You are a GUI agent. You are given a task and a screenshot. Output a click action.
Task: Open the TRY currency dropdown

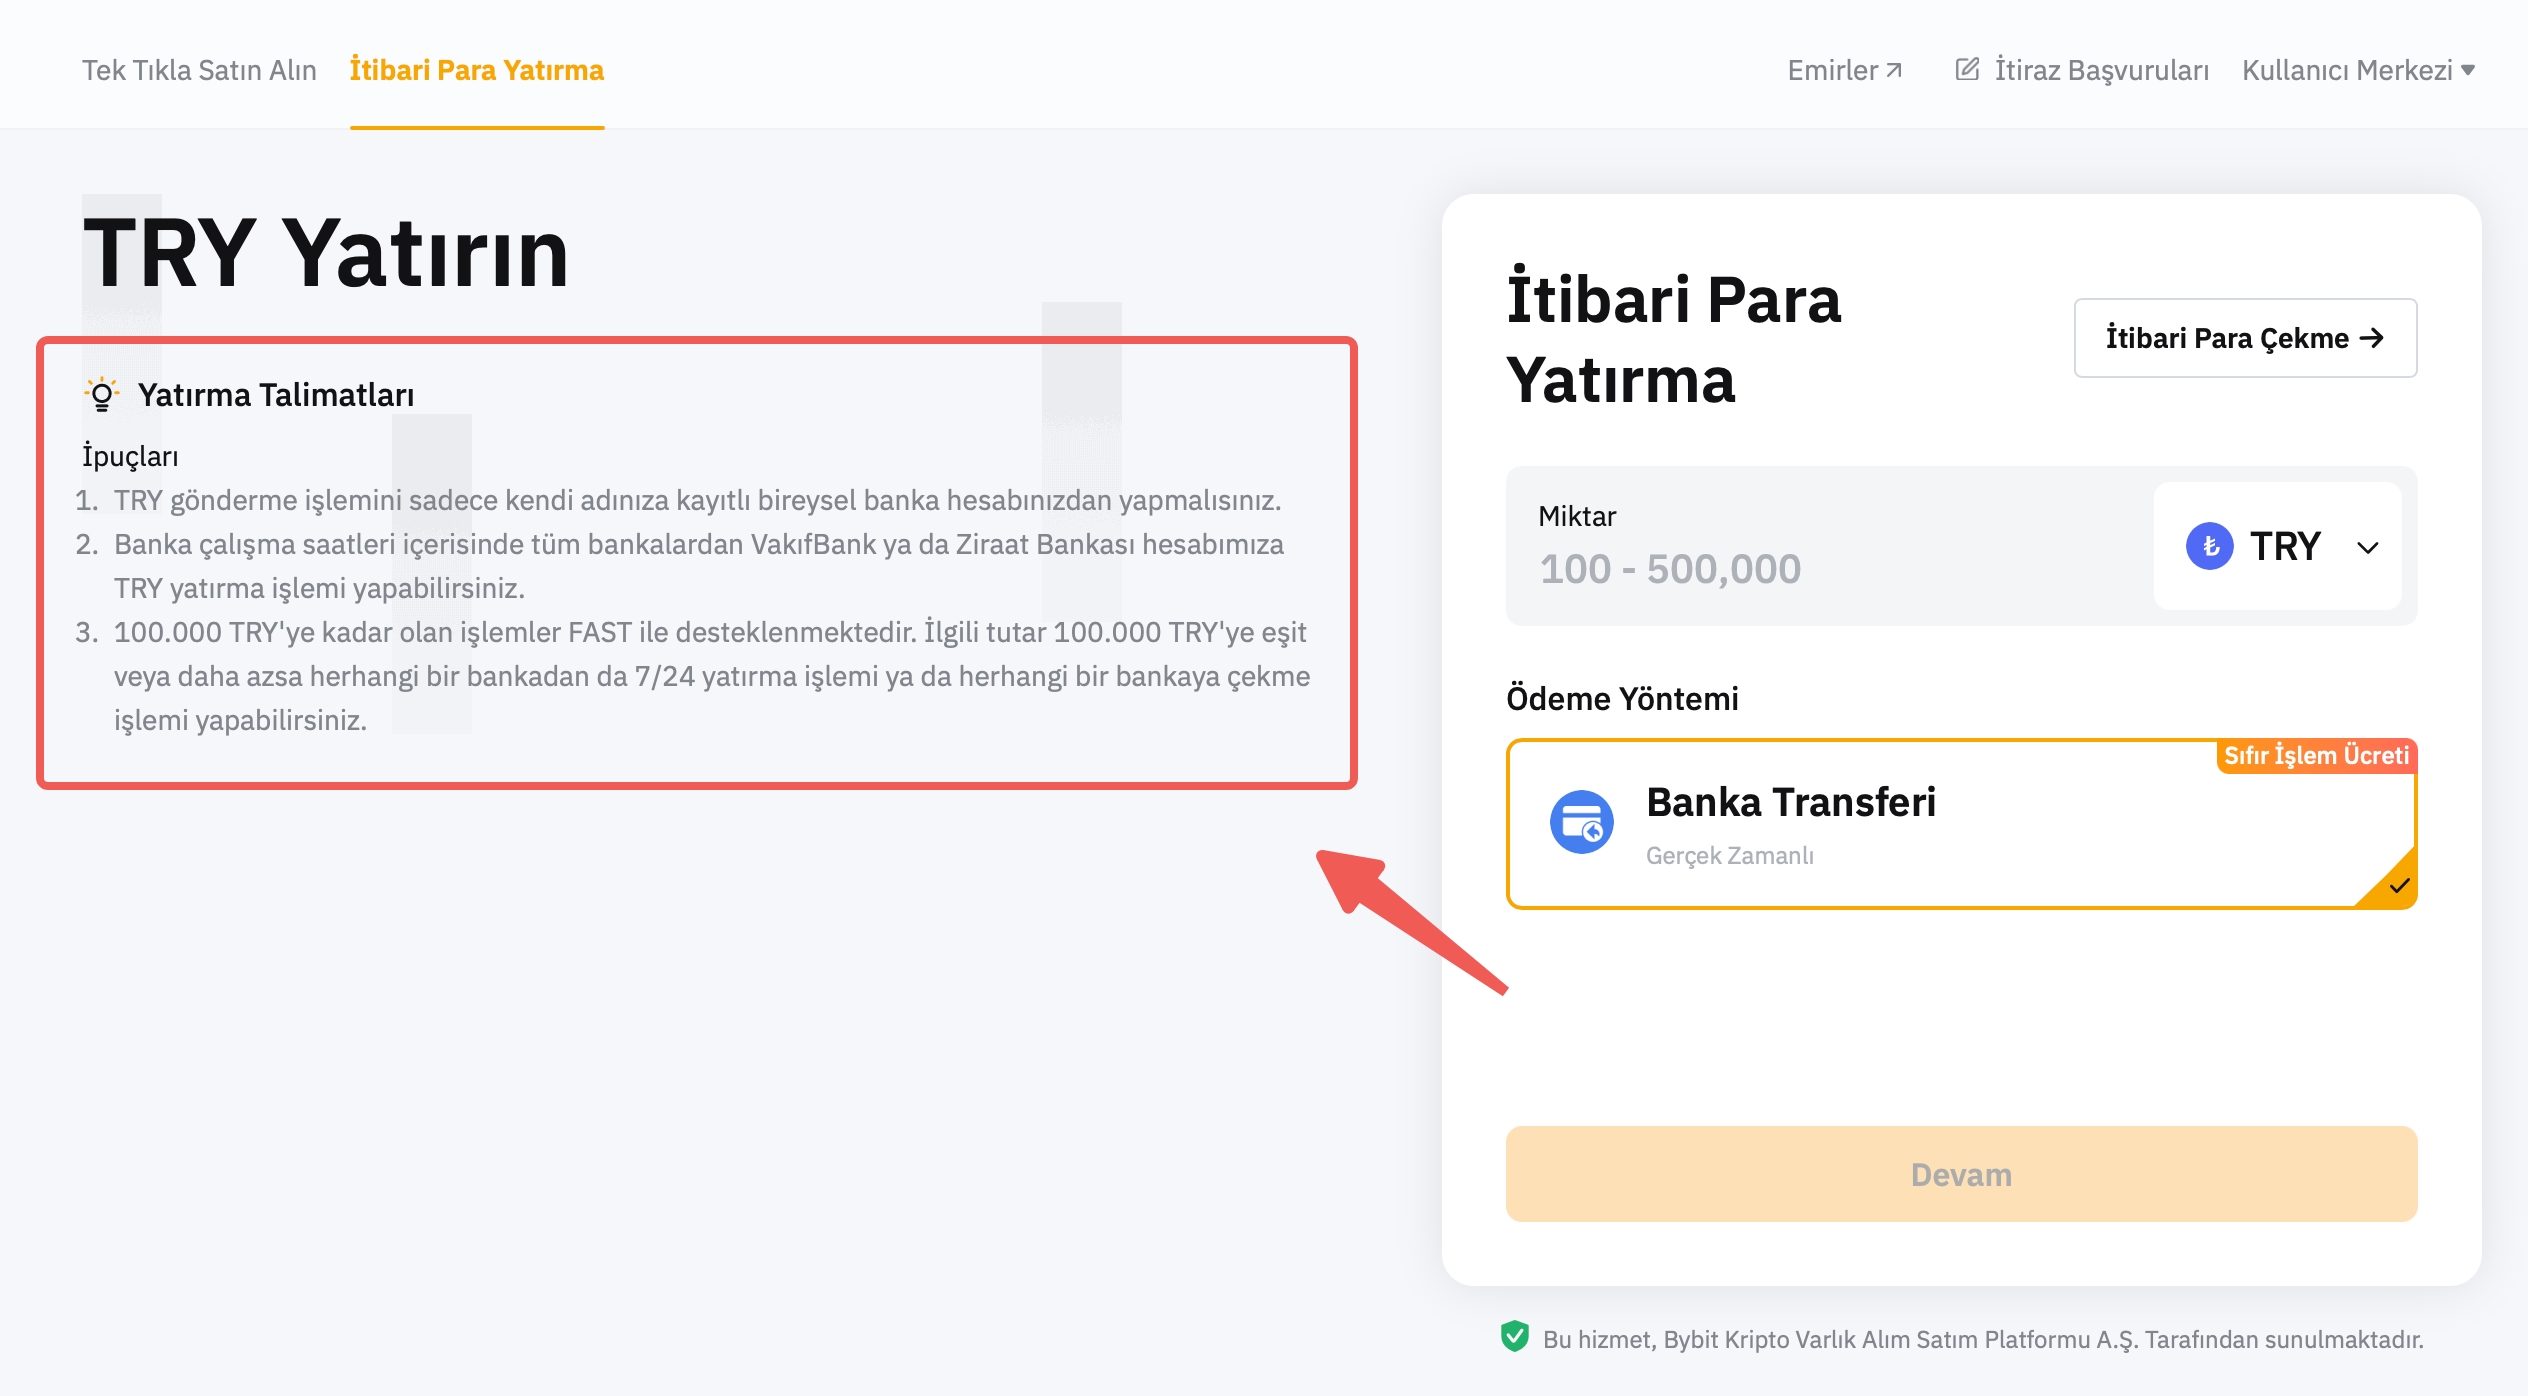click(x=2278, y=547)
